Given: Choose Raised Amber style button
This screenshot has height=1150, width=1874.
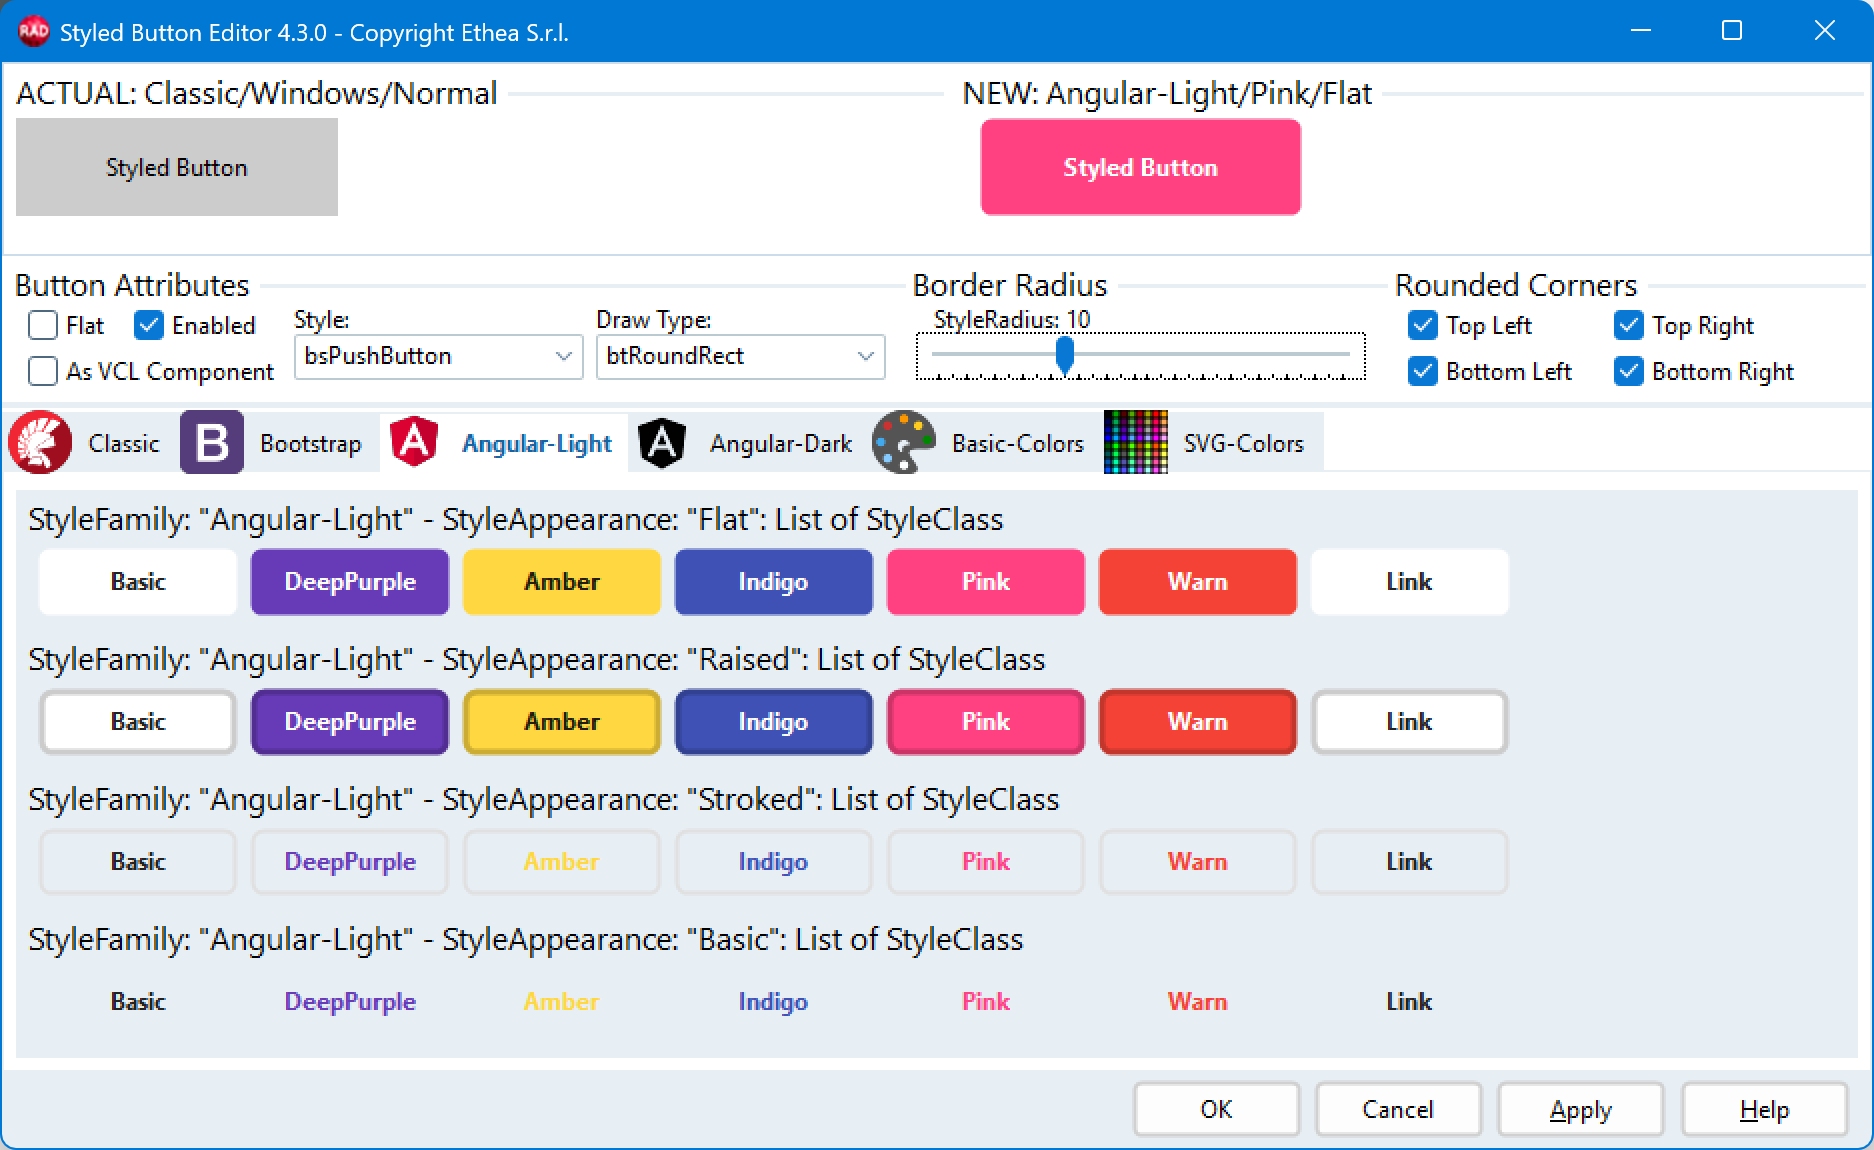Looking at the screenshot, I should pos(562,722).
